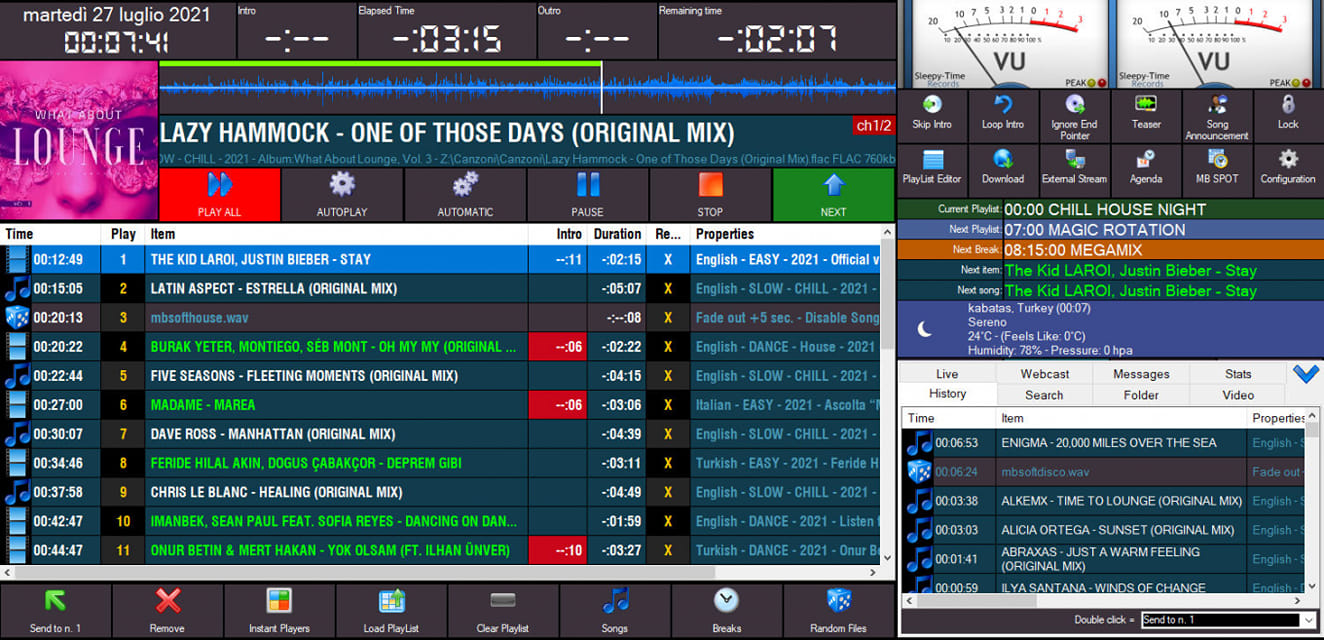
Task: Remove the selected playlist item
Action: pyautogui.click(x=168, y=610)
